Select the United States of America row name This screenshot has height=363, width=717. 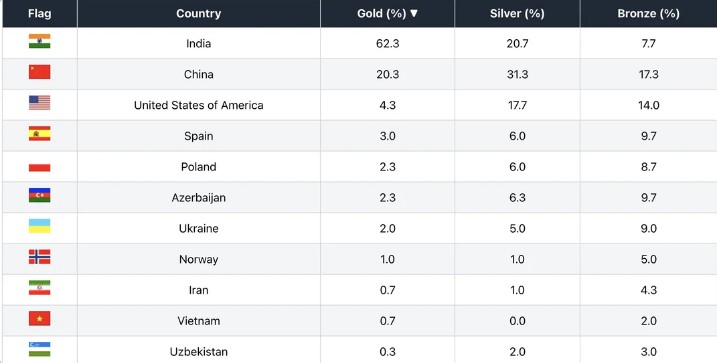tap(198, 105)
